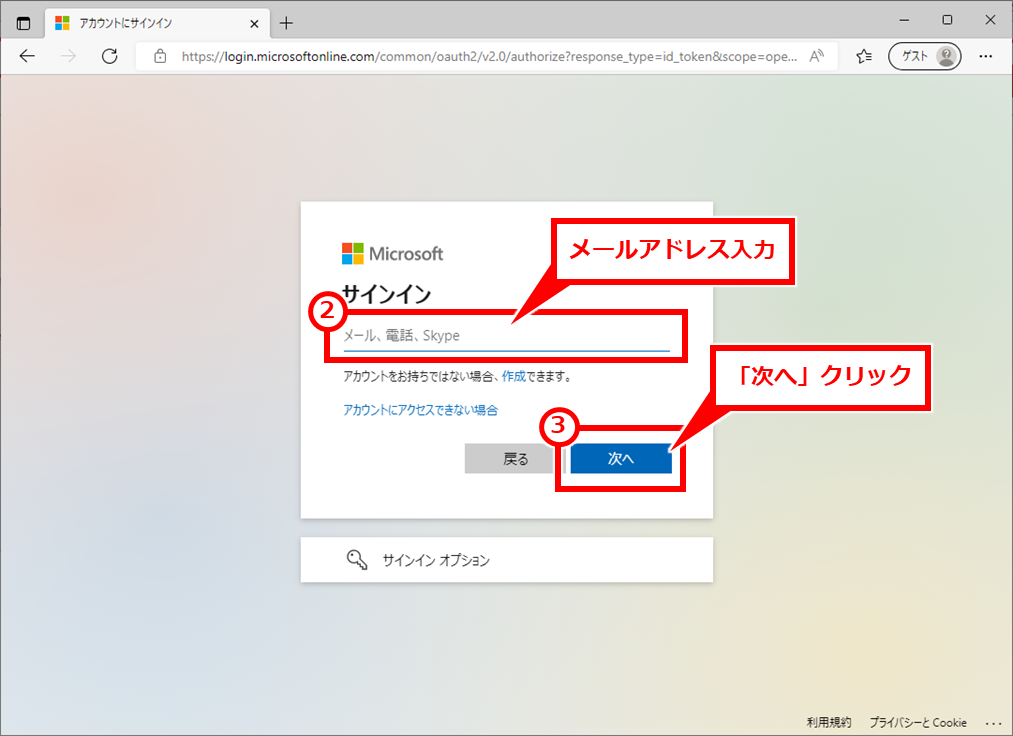1013x736 pixels.
Task: Close the アカウントにサインイン tab
Action: tap(255, 24)
